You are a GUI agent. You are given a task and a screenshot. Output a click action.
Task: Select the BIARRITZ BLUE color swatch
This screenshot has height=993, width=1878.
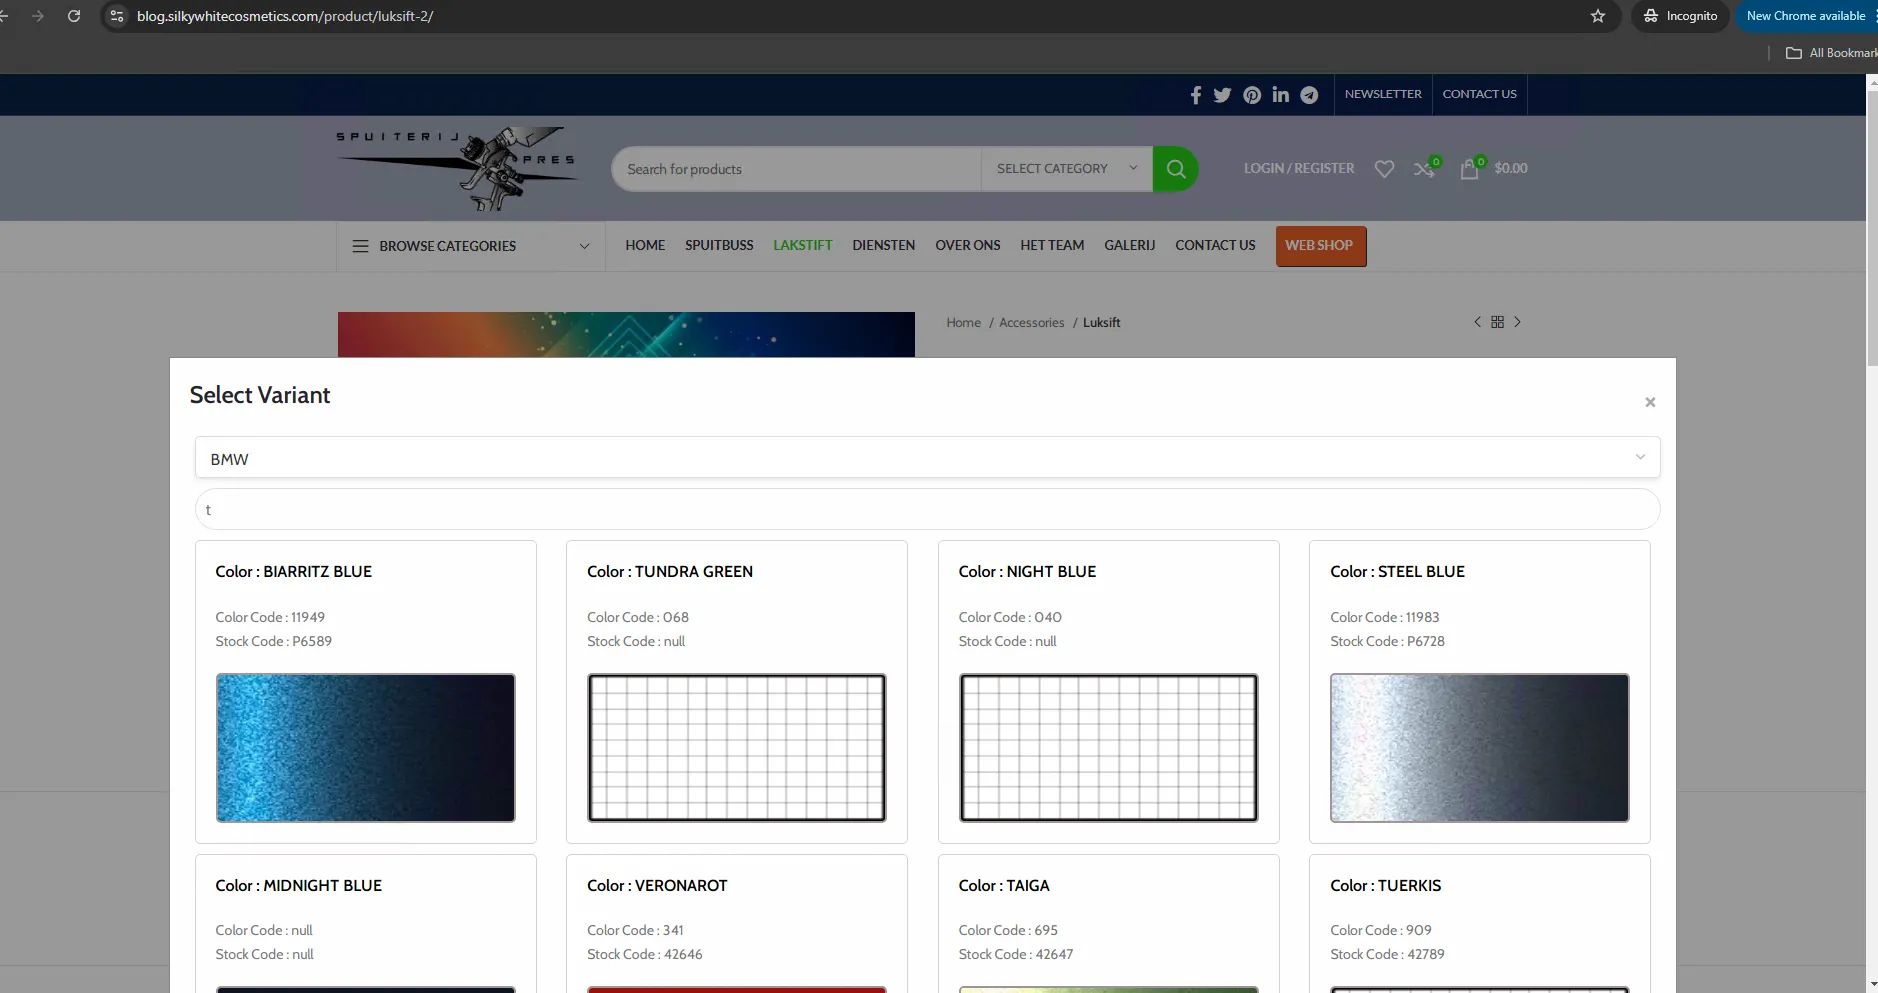click(x=365, y=748)
